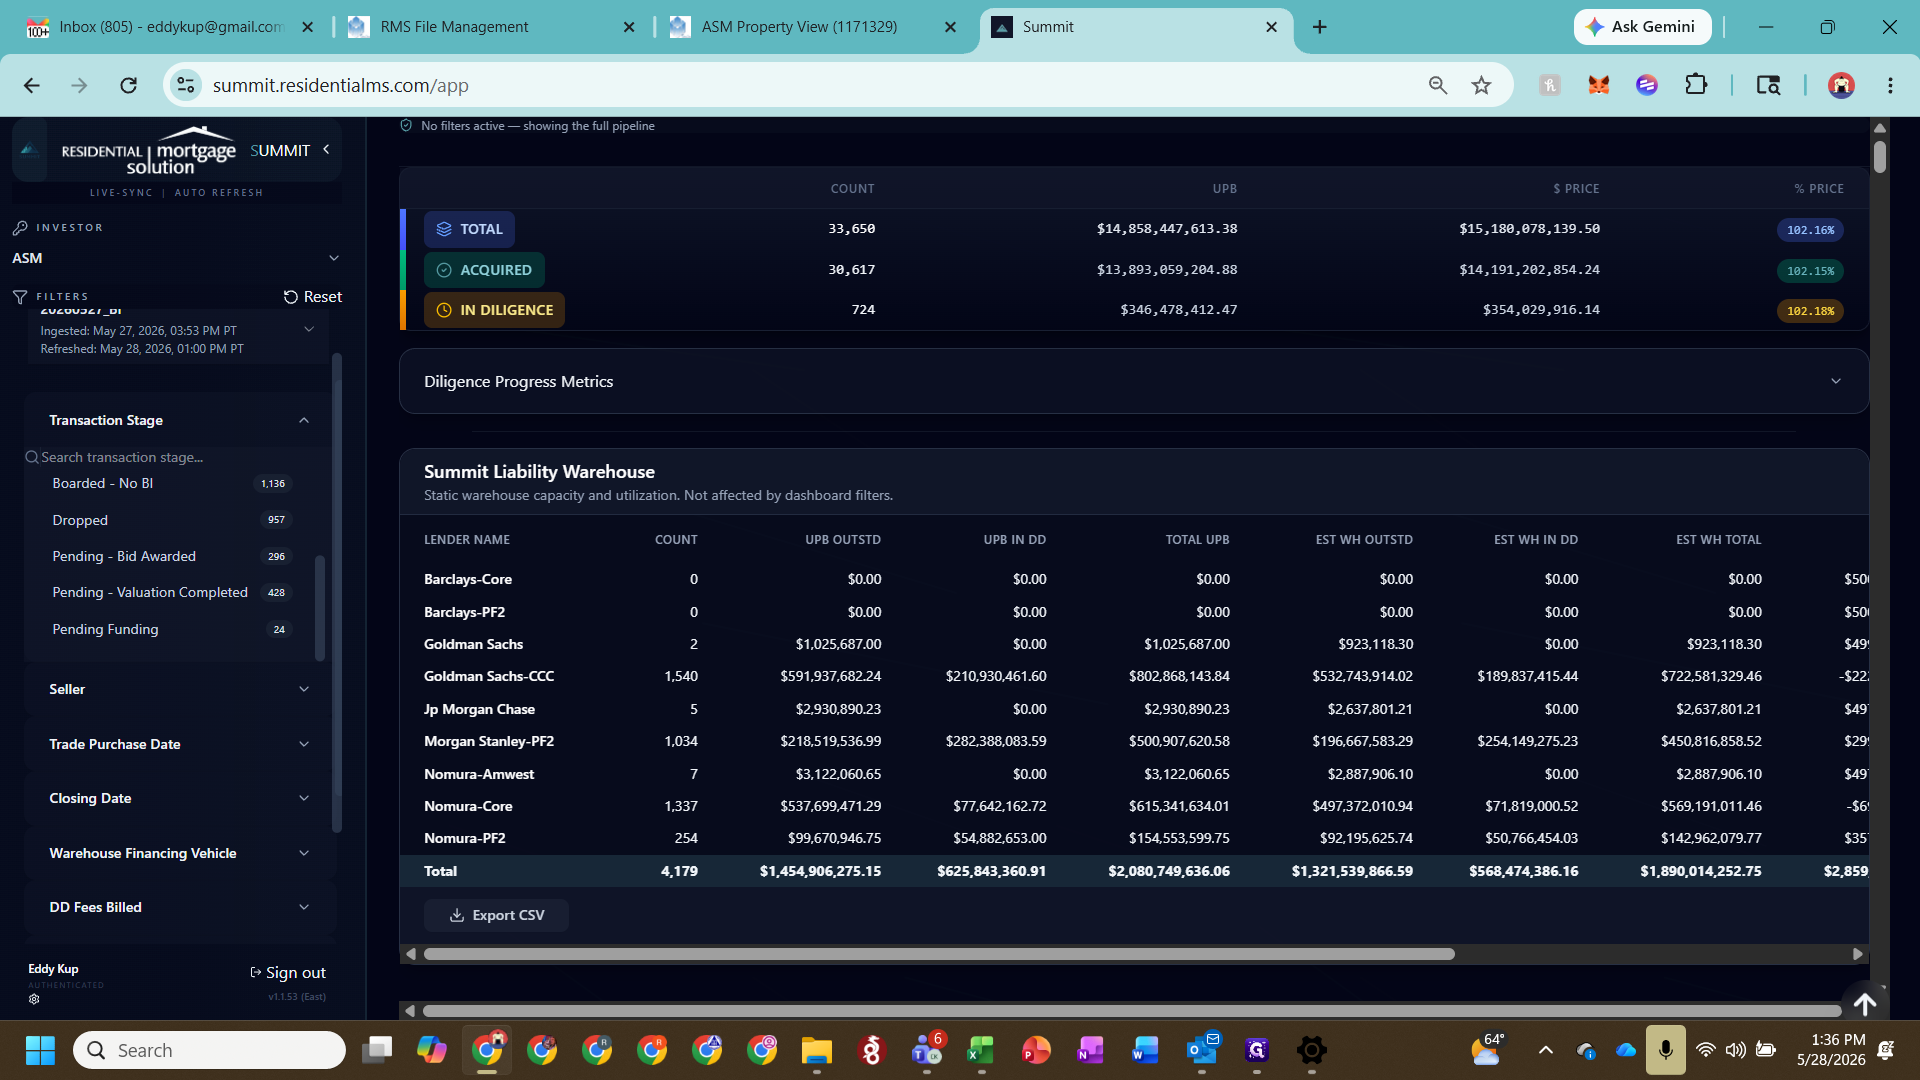Open File Explorer from the taskbar
Screen dimensions: 1920x1080
(x=817, y=1050)
